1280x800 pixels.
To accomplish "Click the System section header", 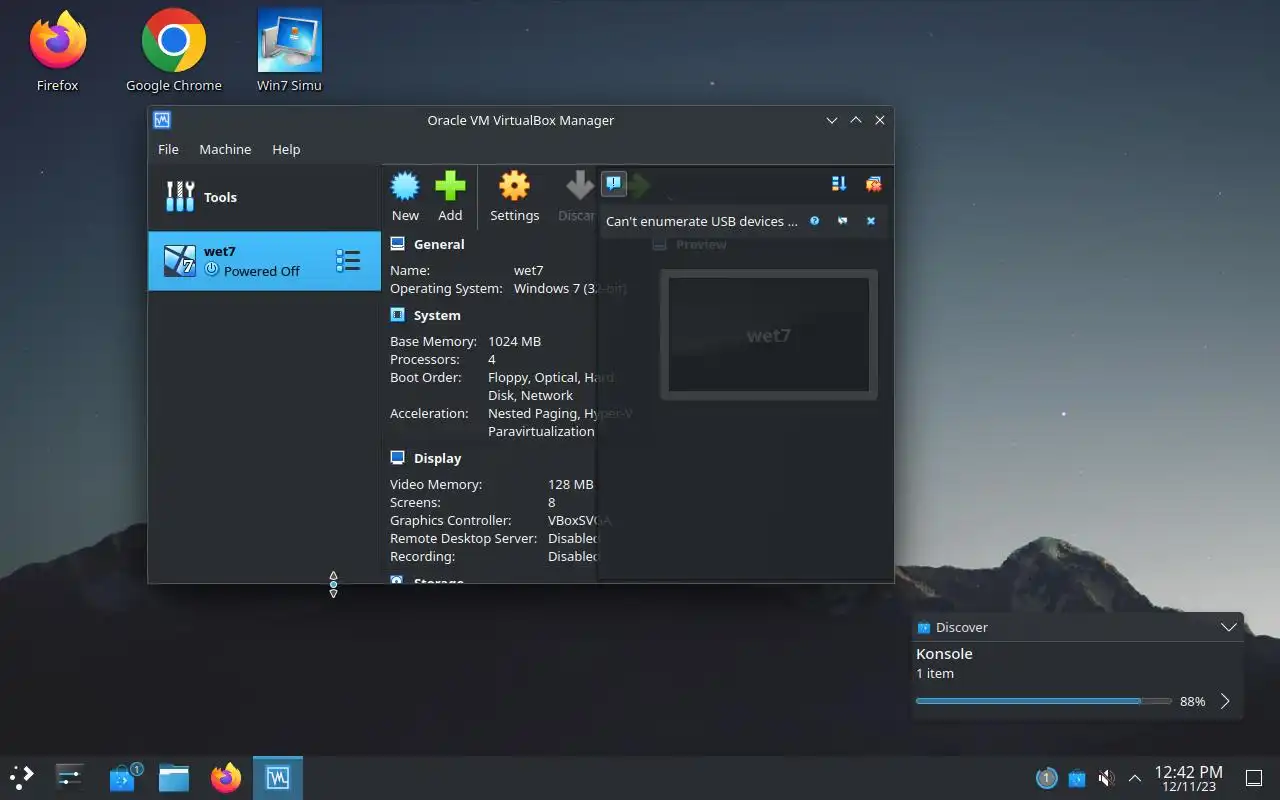I will tap(437, 315).
